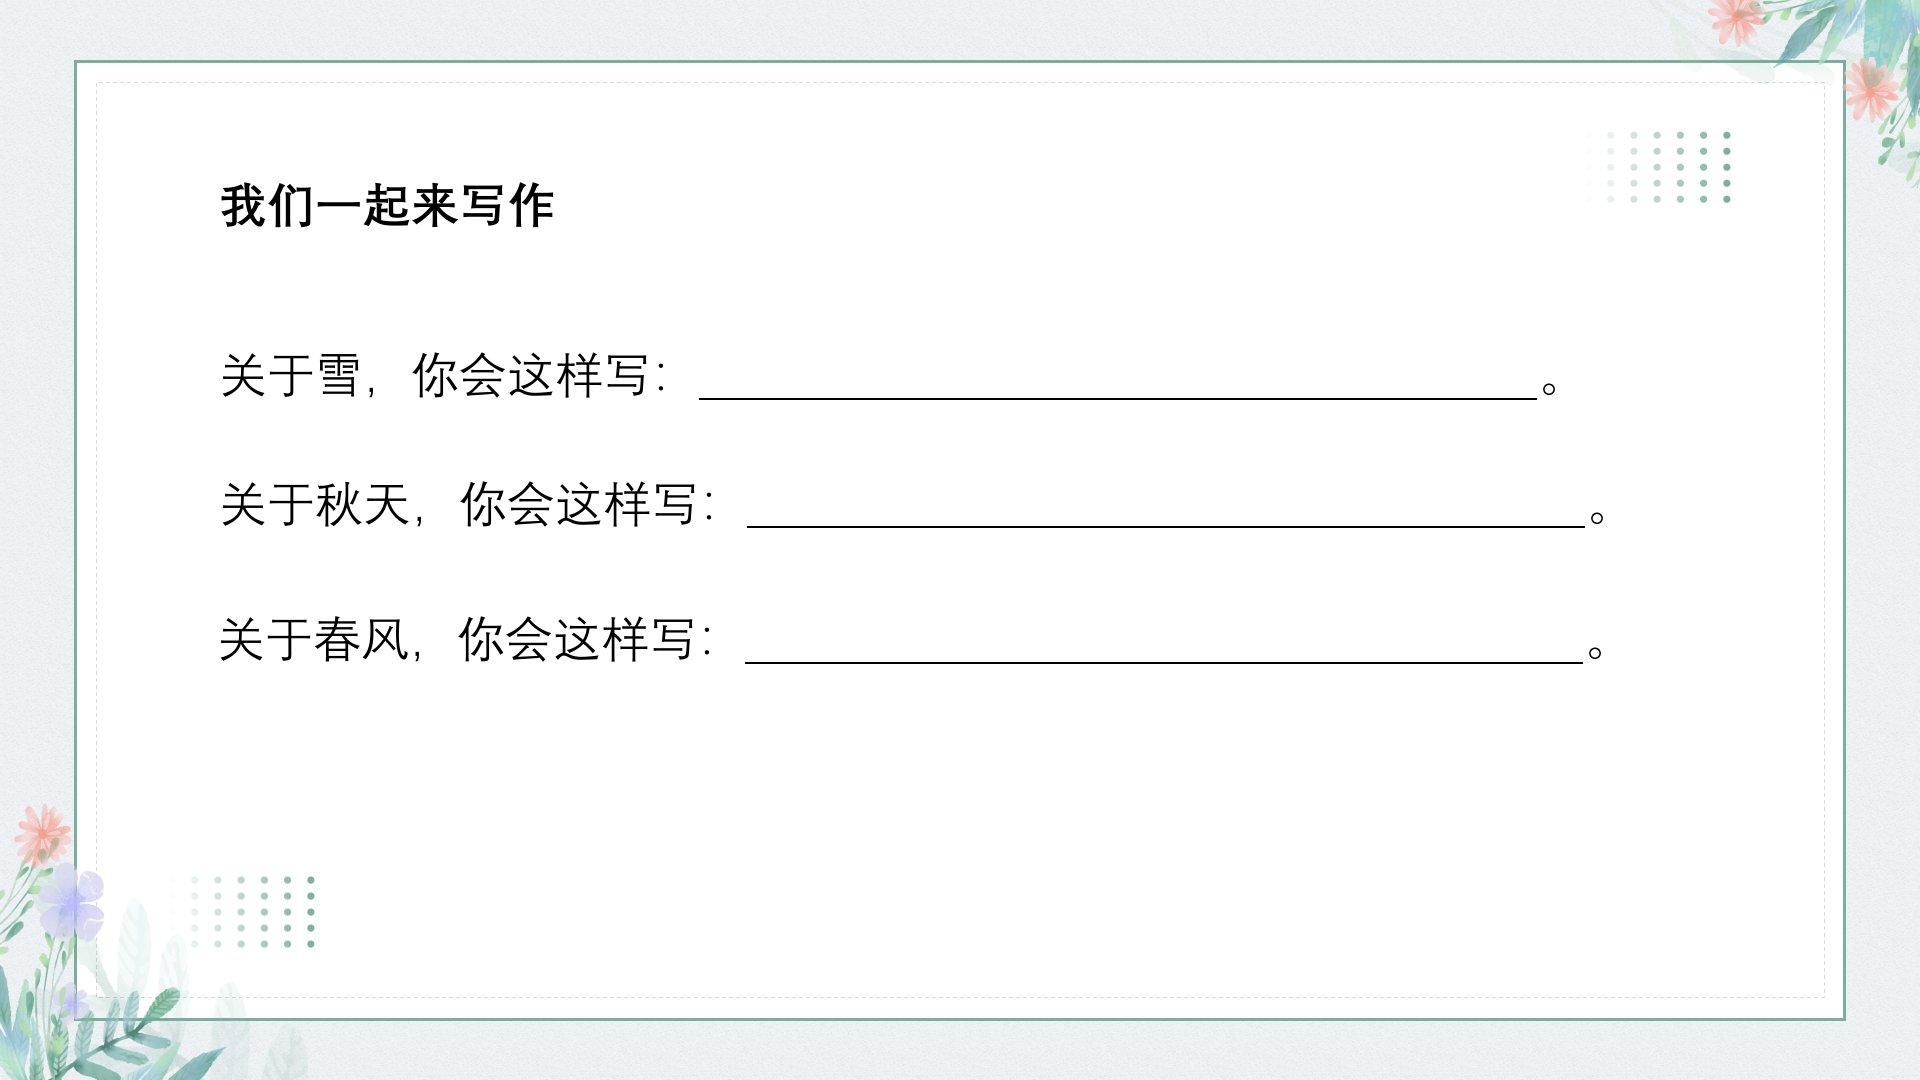Click the blank line after 关于春风
This screenshot has height=1080, width=1920.
click(1163, 656)
